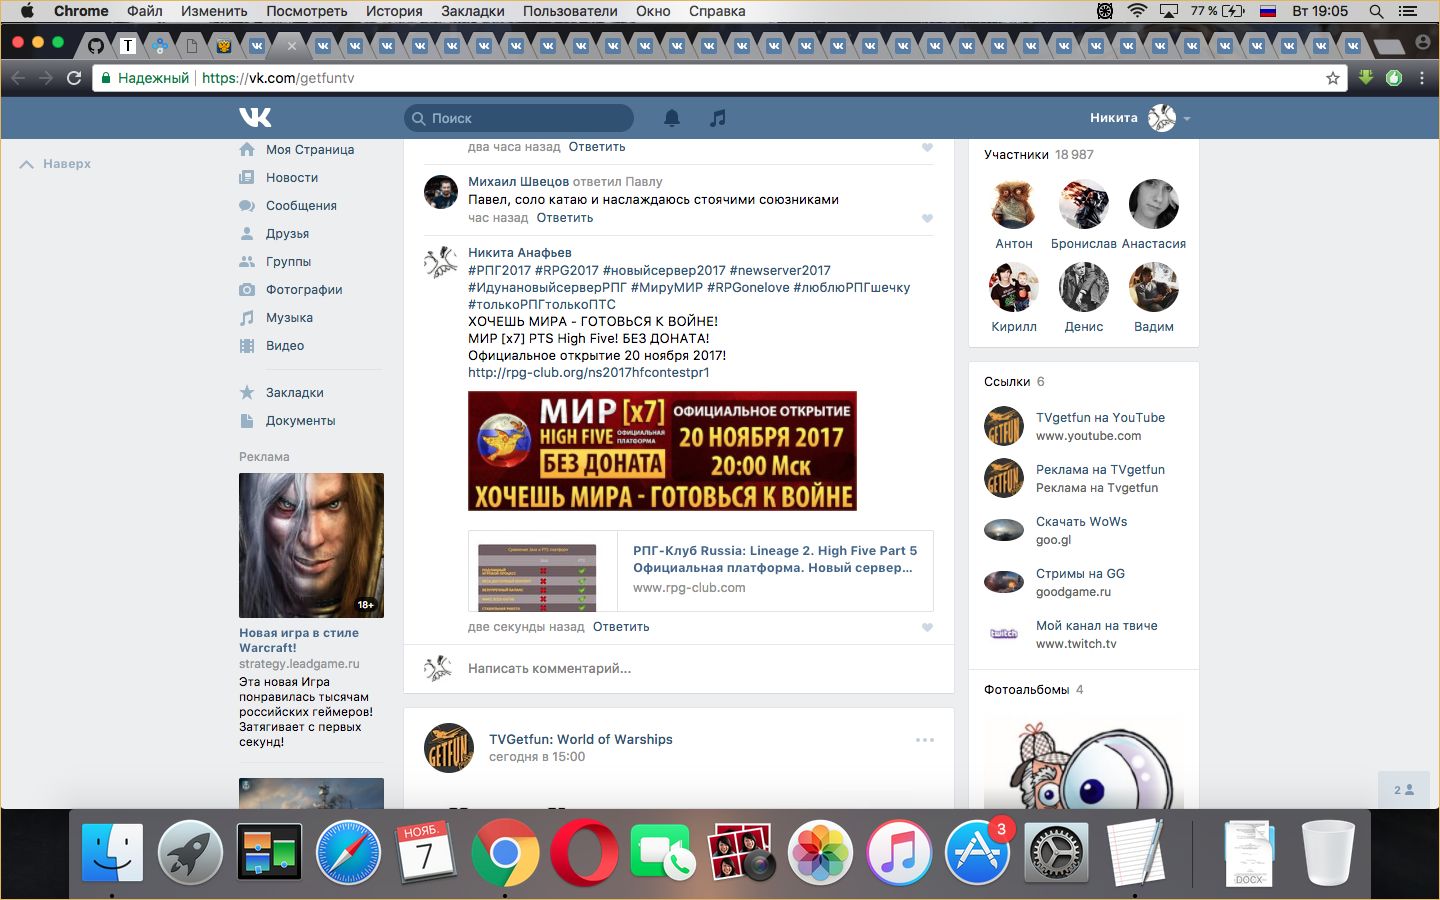Click the Chrome address bar
The width and height of the screenshot is (1440, 900).
720,78
